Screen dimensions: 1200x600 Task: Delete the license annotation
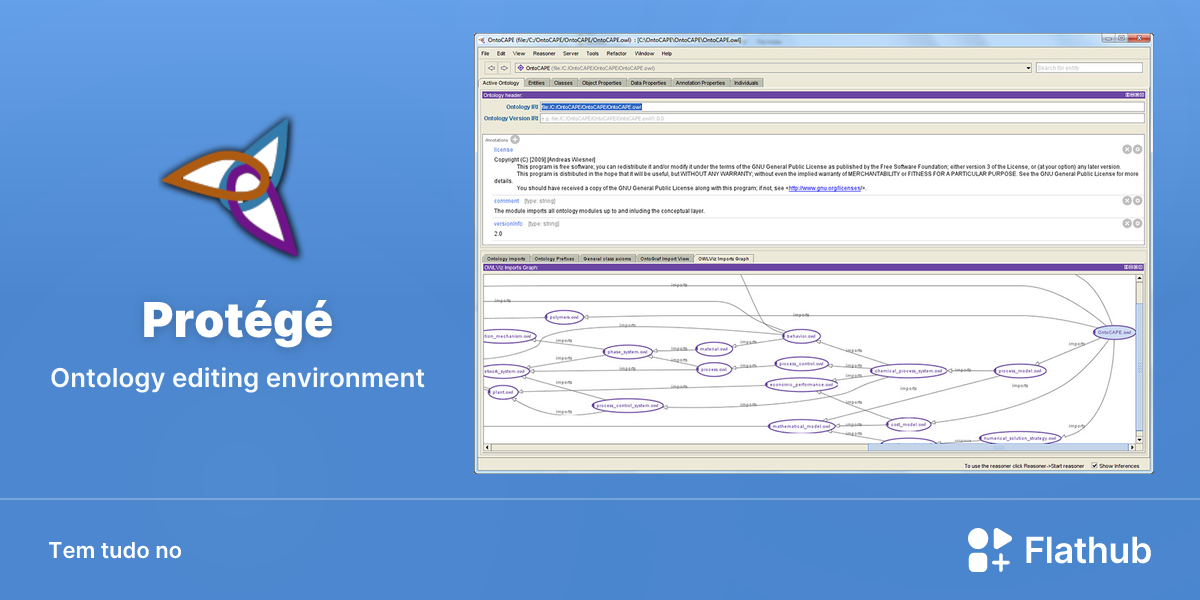(x=1126, y=149)
